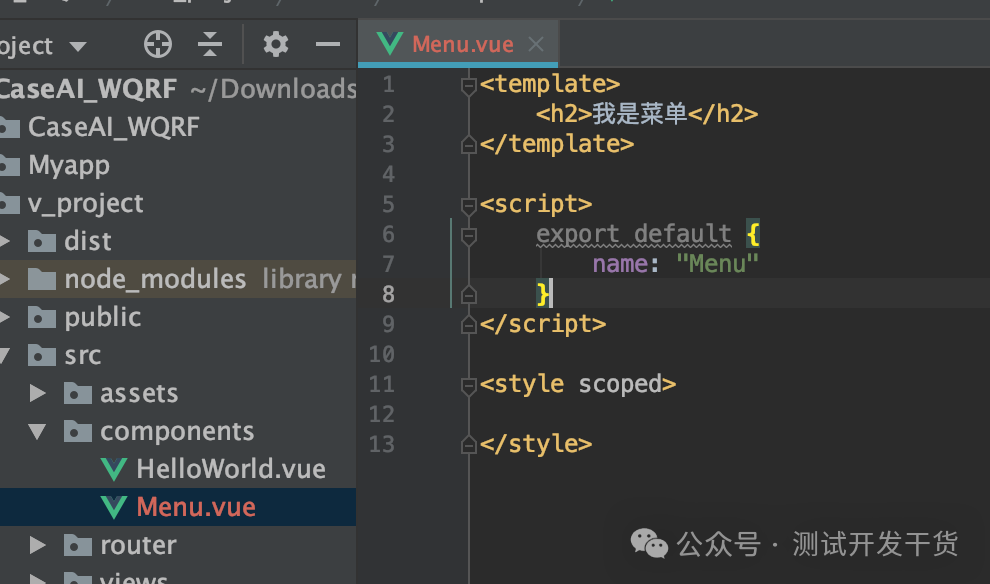Image resolution: width=990 pixels, height=584 pixels.
Task: Close the Menu.vue tab
Action: (x=536, y=44)
